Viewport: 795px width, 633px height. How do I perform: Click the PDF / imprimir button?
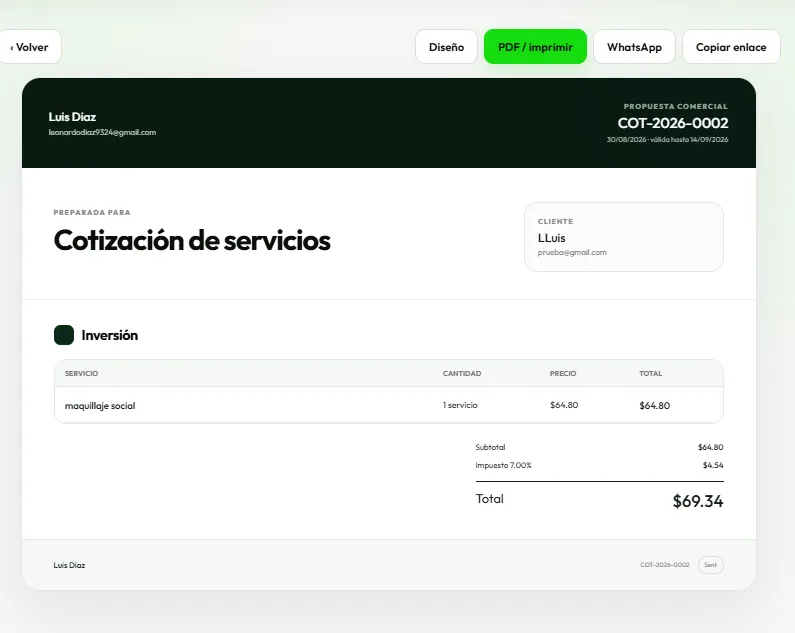pos(535,47)
